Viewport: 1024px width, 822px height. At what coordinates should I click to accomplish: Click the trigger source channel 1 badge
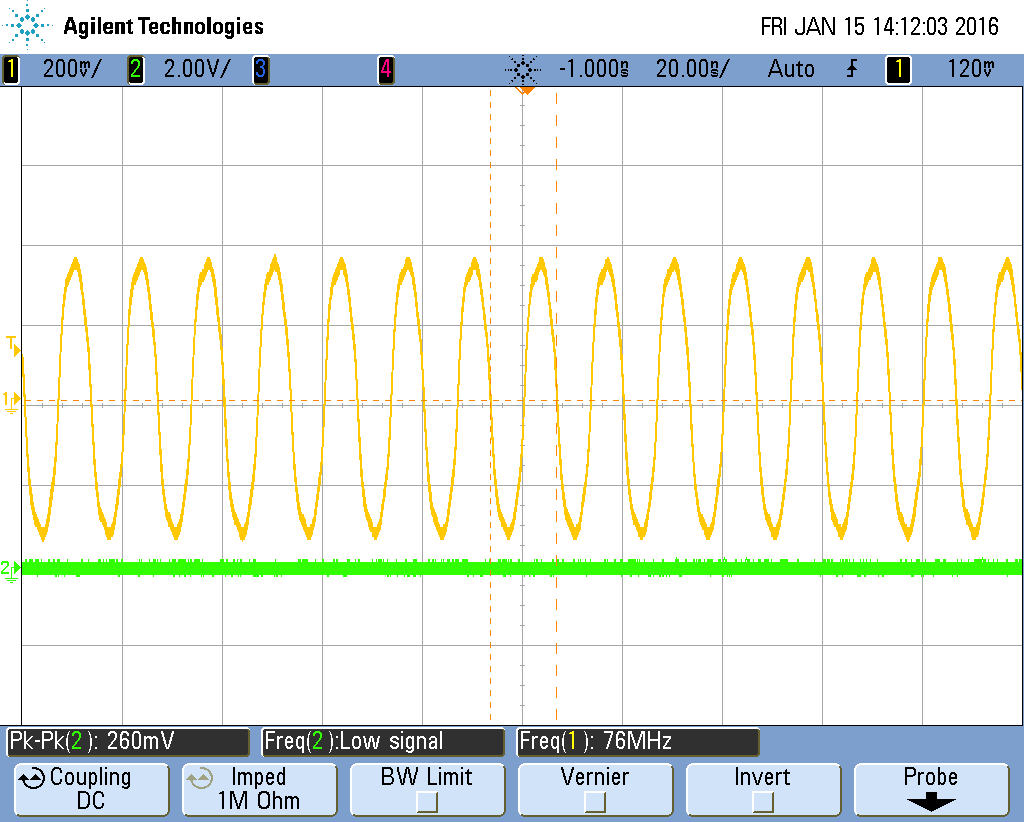tap(898, 69)
